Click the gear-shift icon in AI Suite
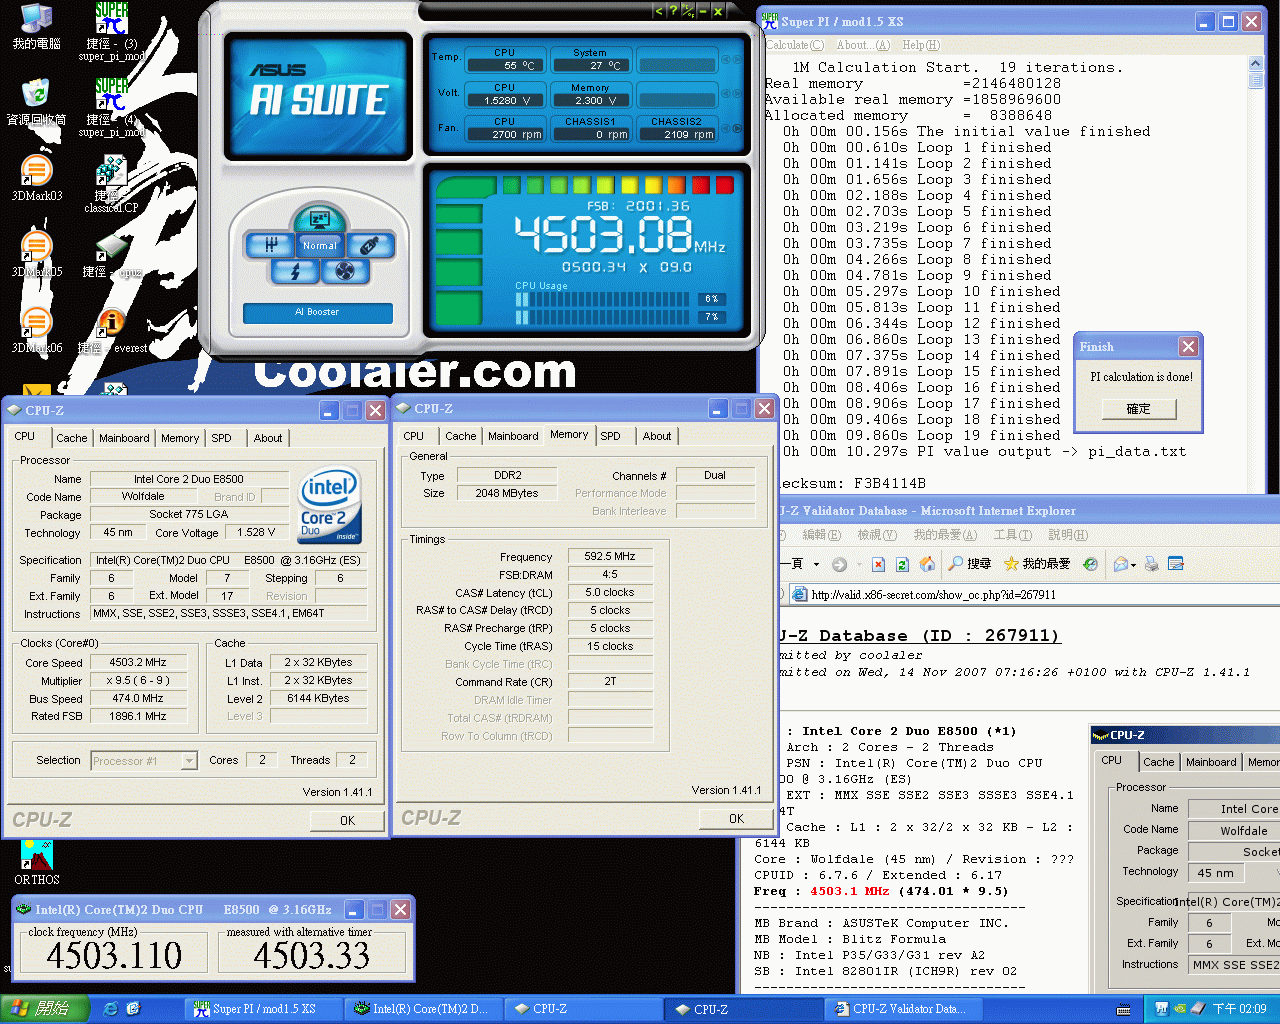This screenshot has height=1024, width=1280. point(271,244)
